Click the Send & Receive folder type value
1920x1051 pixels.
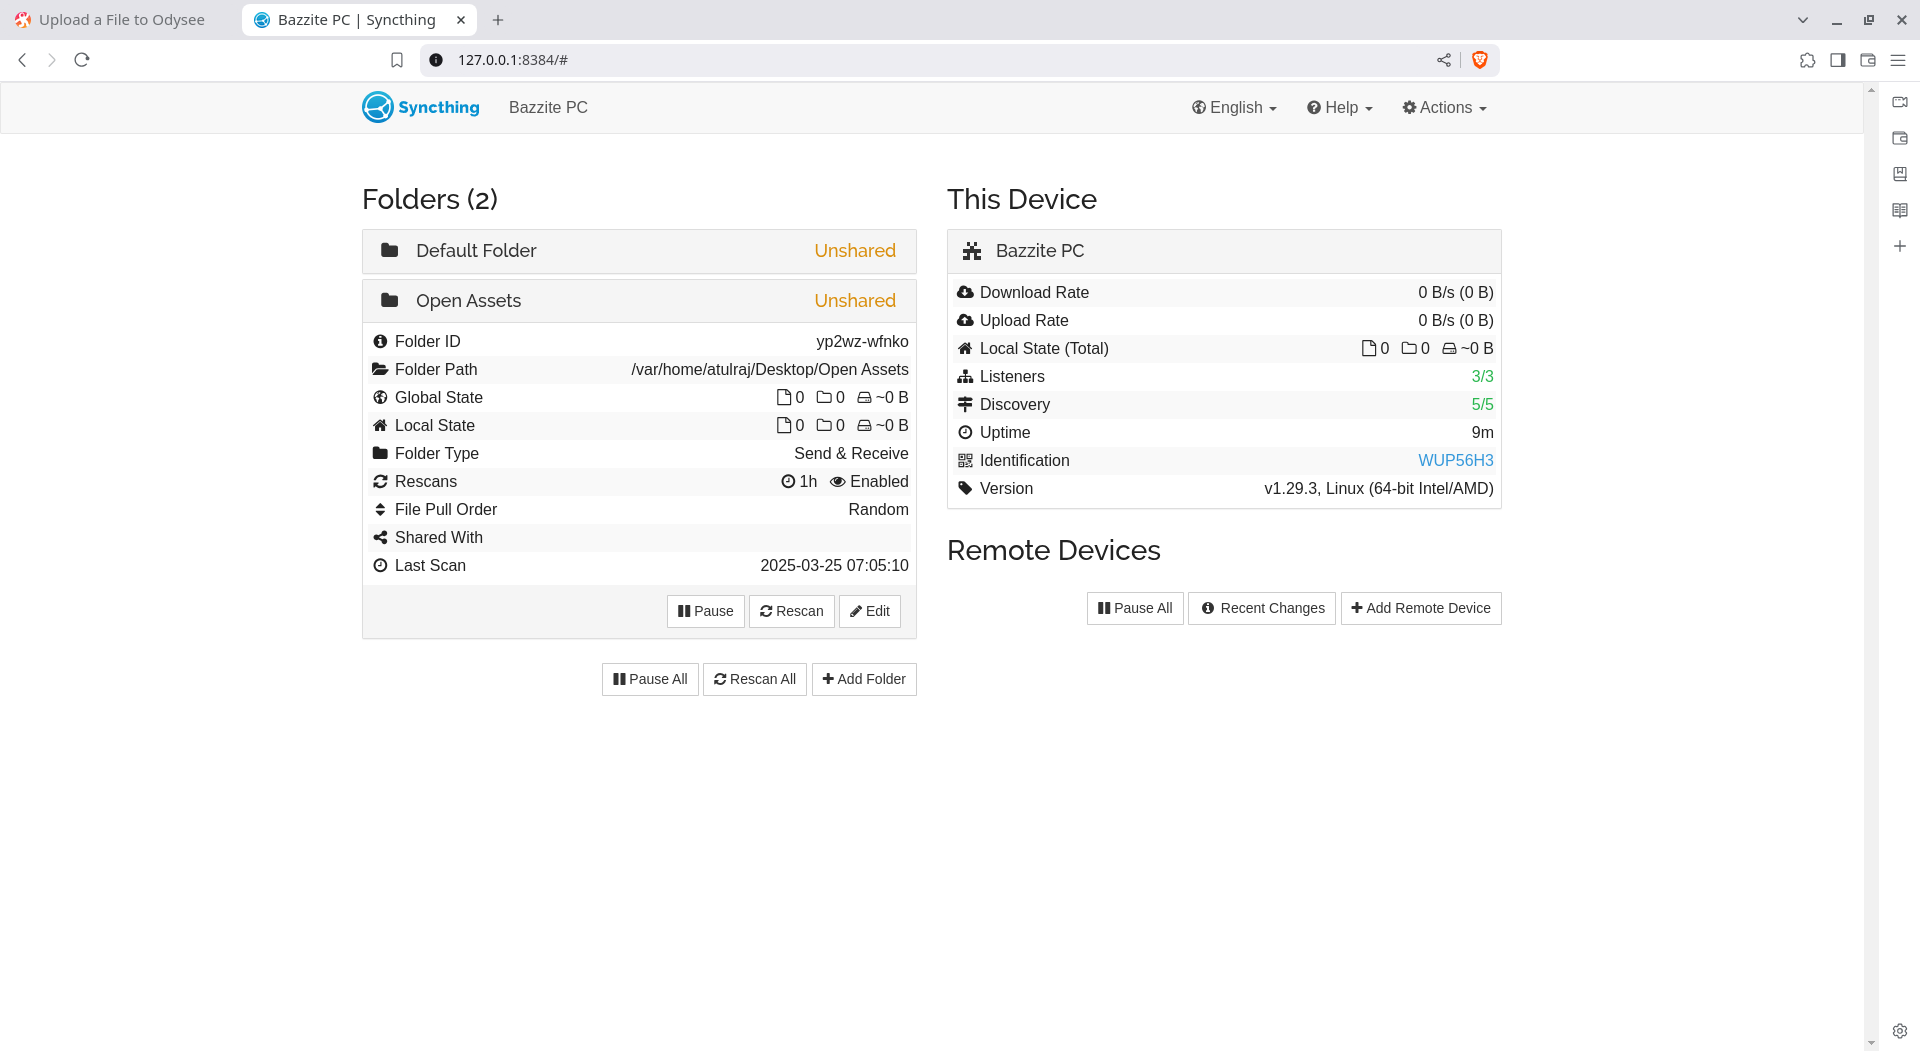tap(851, 453)
